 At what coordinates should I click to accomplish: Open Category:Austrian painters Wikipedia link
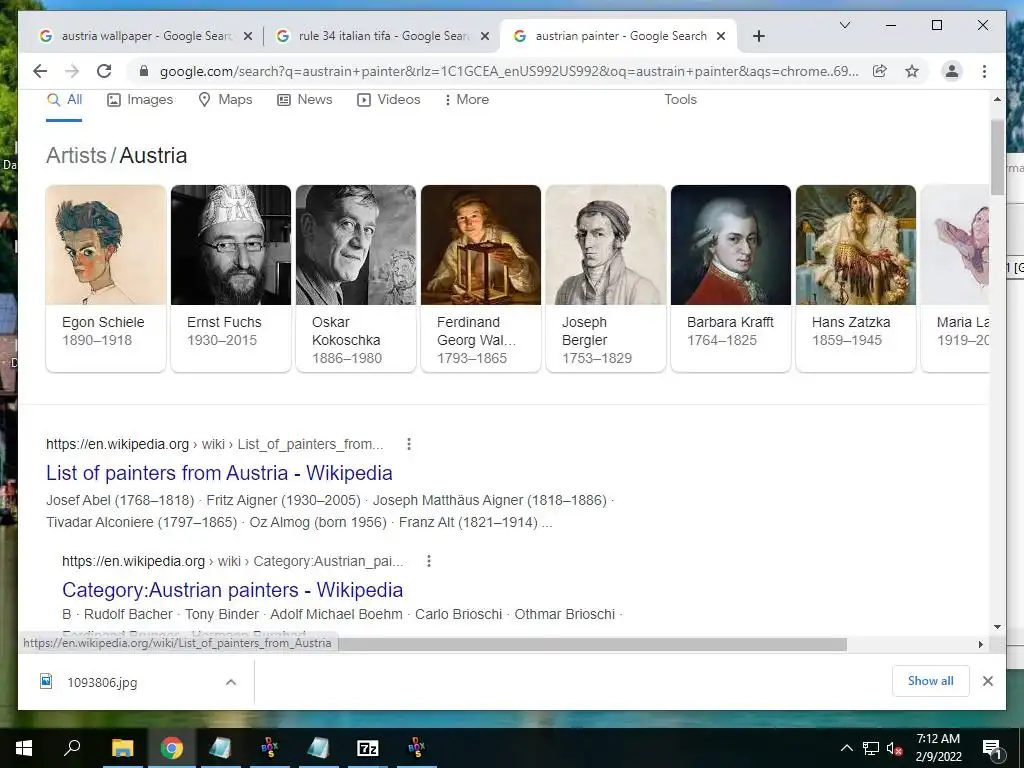coord(232,590)
